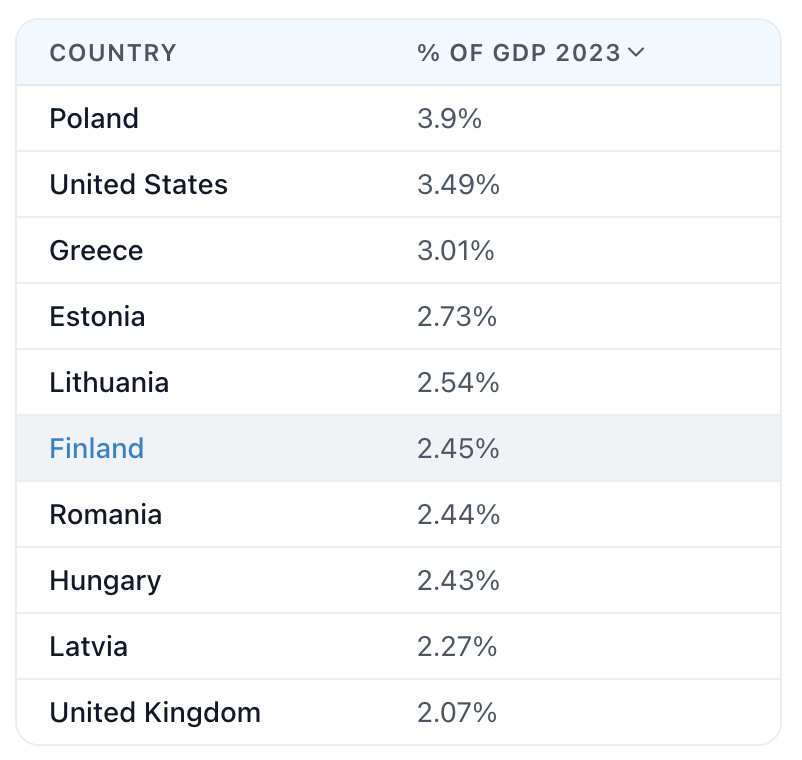Click the Latvia row name

(x=88, y=646)
